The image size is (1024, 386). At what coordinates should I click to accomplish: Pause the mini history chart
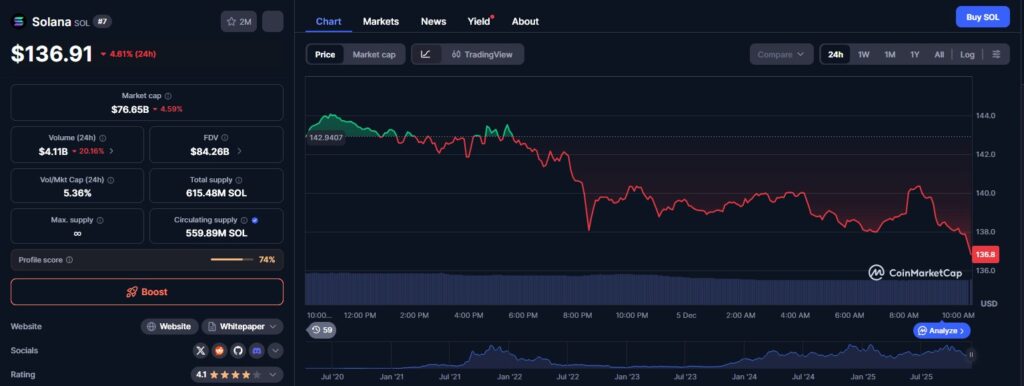[971, 355]
